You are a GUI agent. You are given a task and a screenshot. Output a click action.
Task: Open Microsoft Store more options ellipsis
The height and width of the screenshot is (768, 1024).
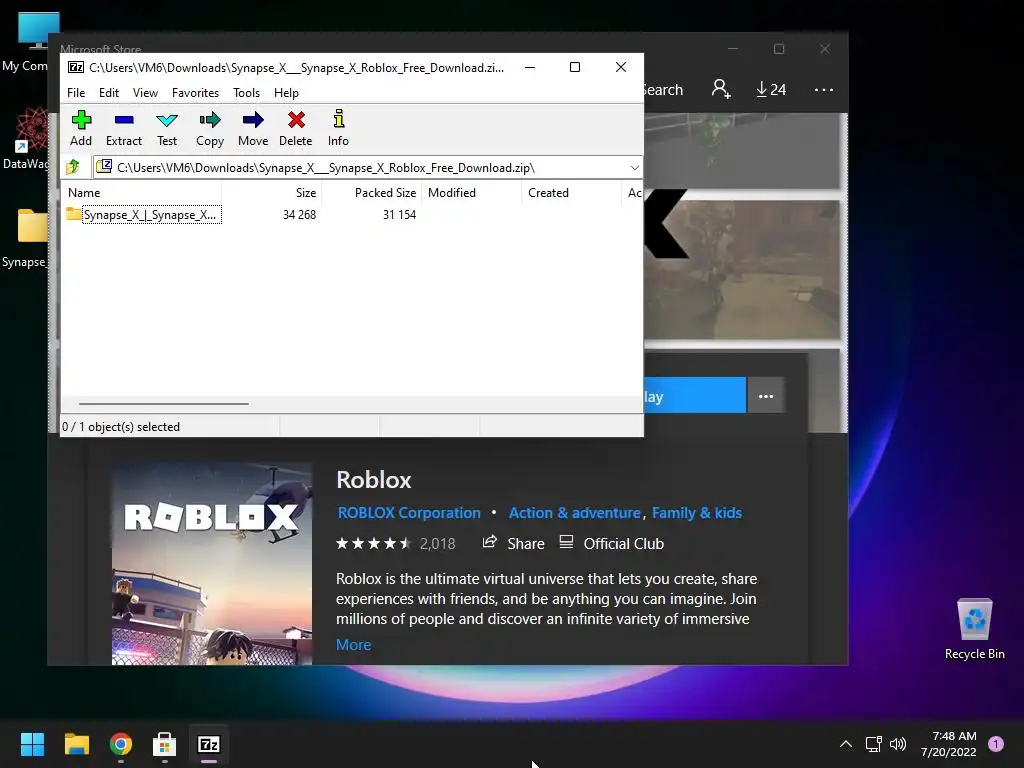pos(824,89)
